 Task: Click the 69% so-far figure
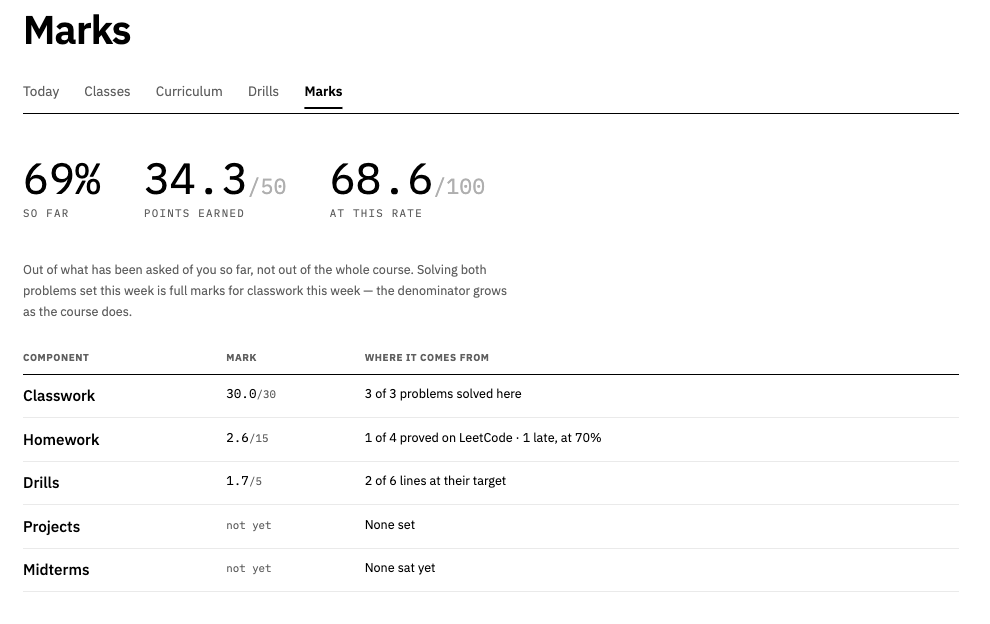(x=62, y=179)
